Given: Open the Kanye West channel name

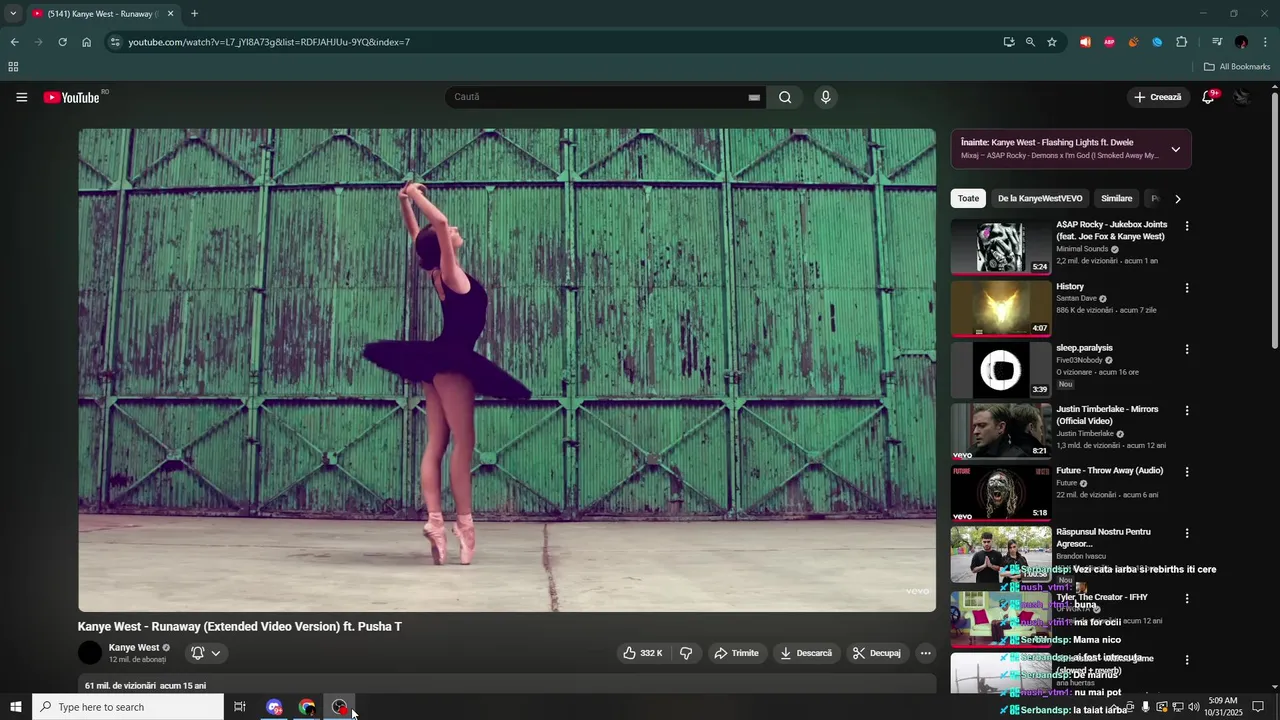Looking at the screenshot, I should pyautogui.click(x=134, y=647).
